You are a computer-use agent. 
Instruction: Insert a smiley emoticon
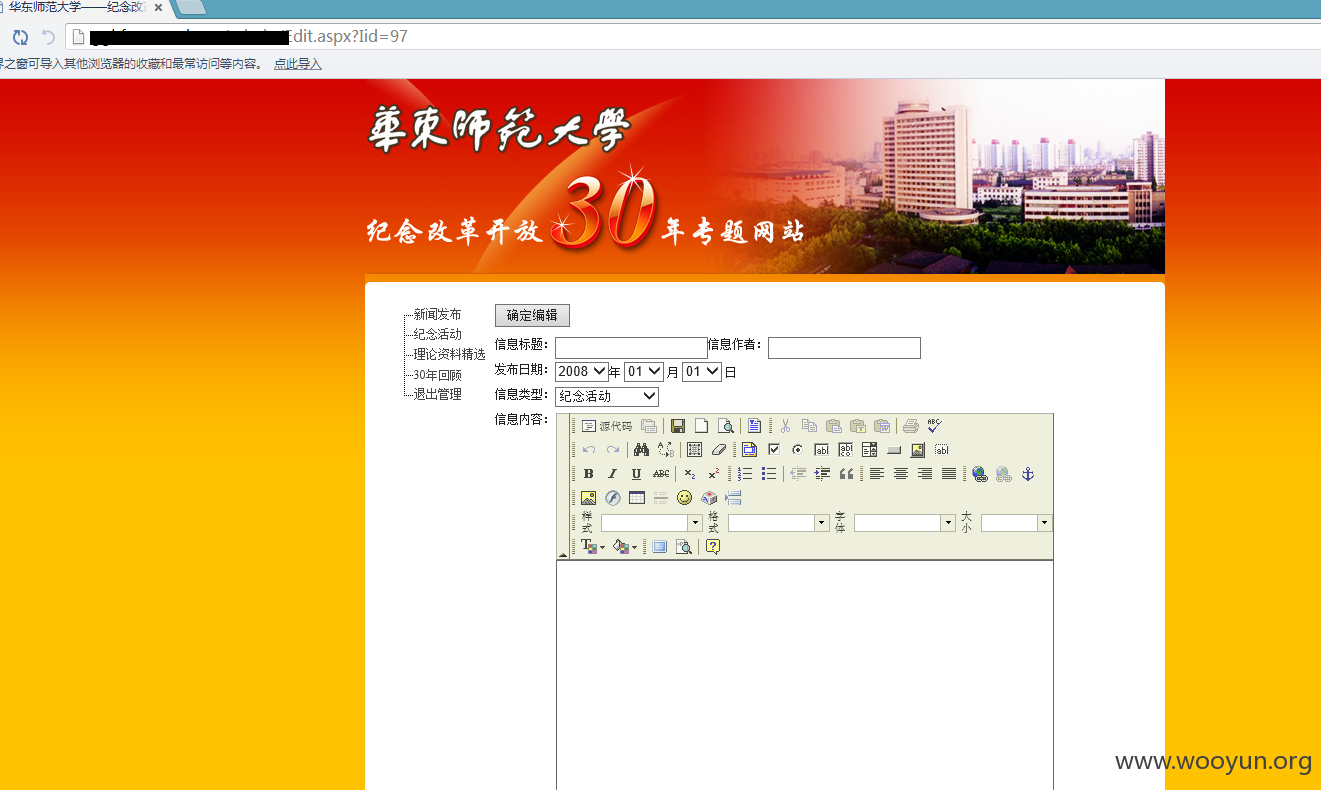coord(685,498)
